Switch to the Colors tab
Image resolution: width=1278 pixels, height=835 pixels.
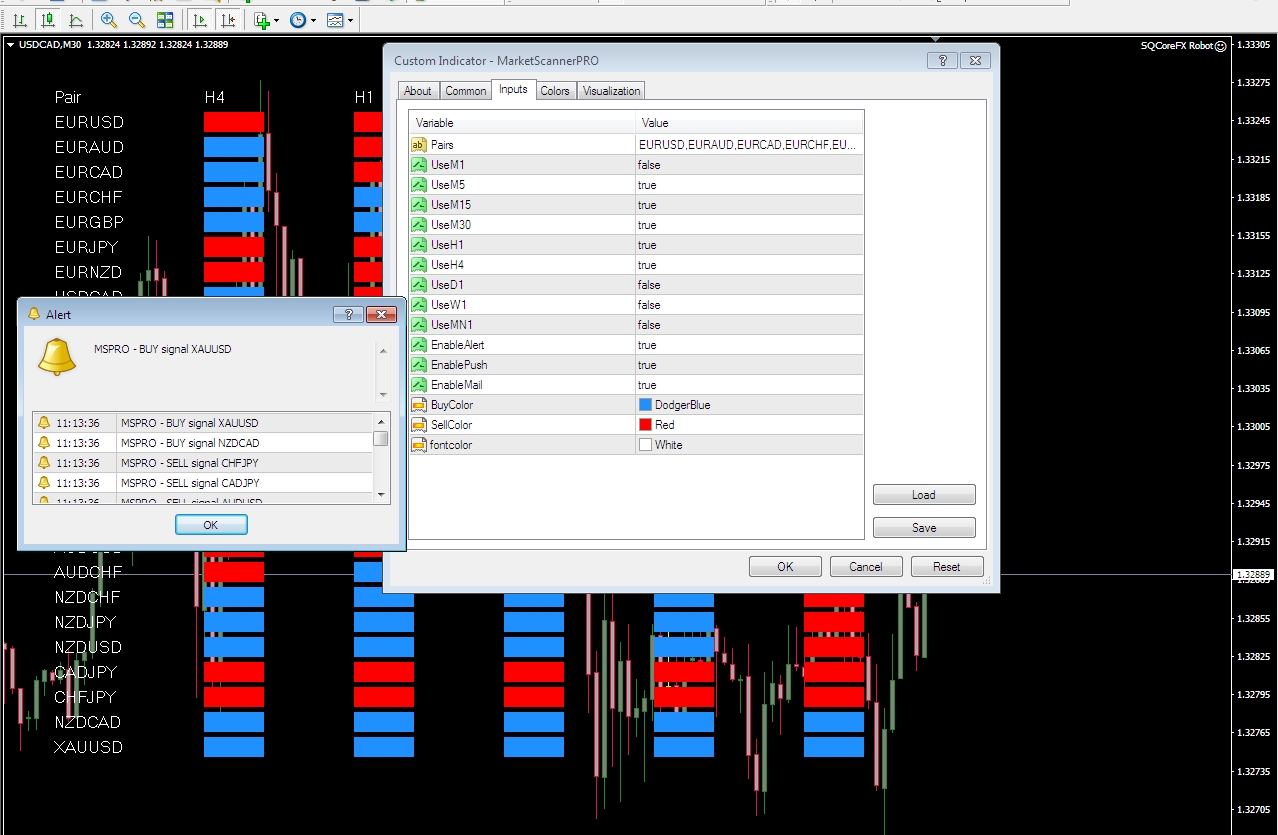(555, 91)
